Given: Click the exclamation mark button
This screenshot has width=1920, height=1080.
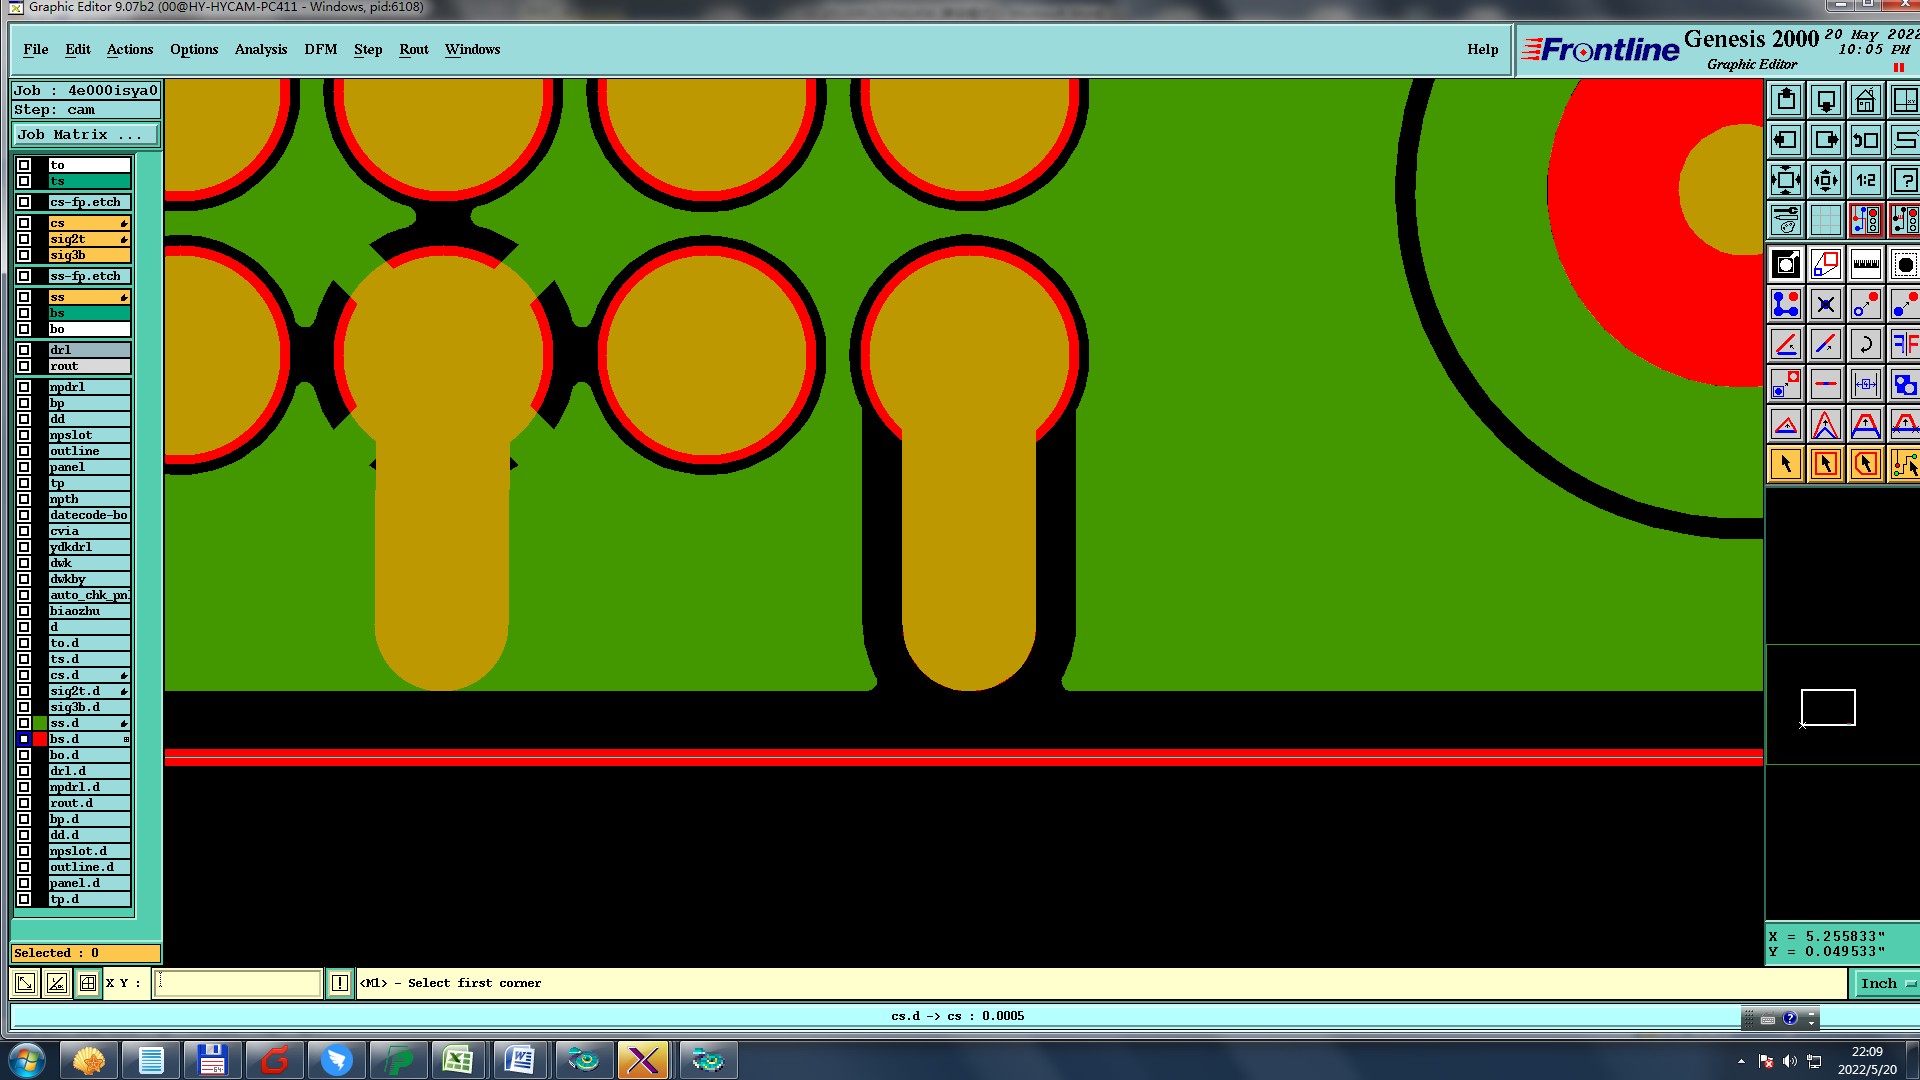Looking at the screenshot, I should point(340,983).
